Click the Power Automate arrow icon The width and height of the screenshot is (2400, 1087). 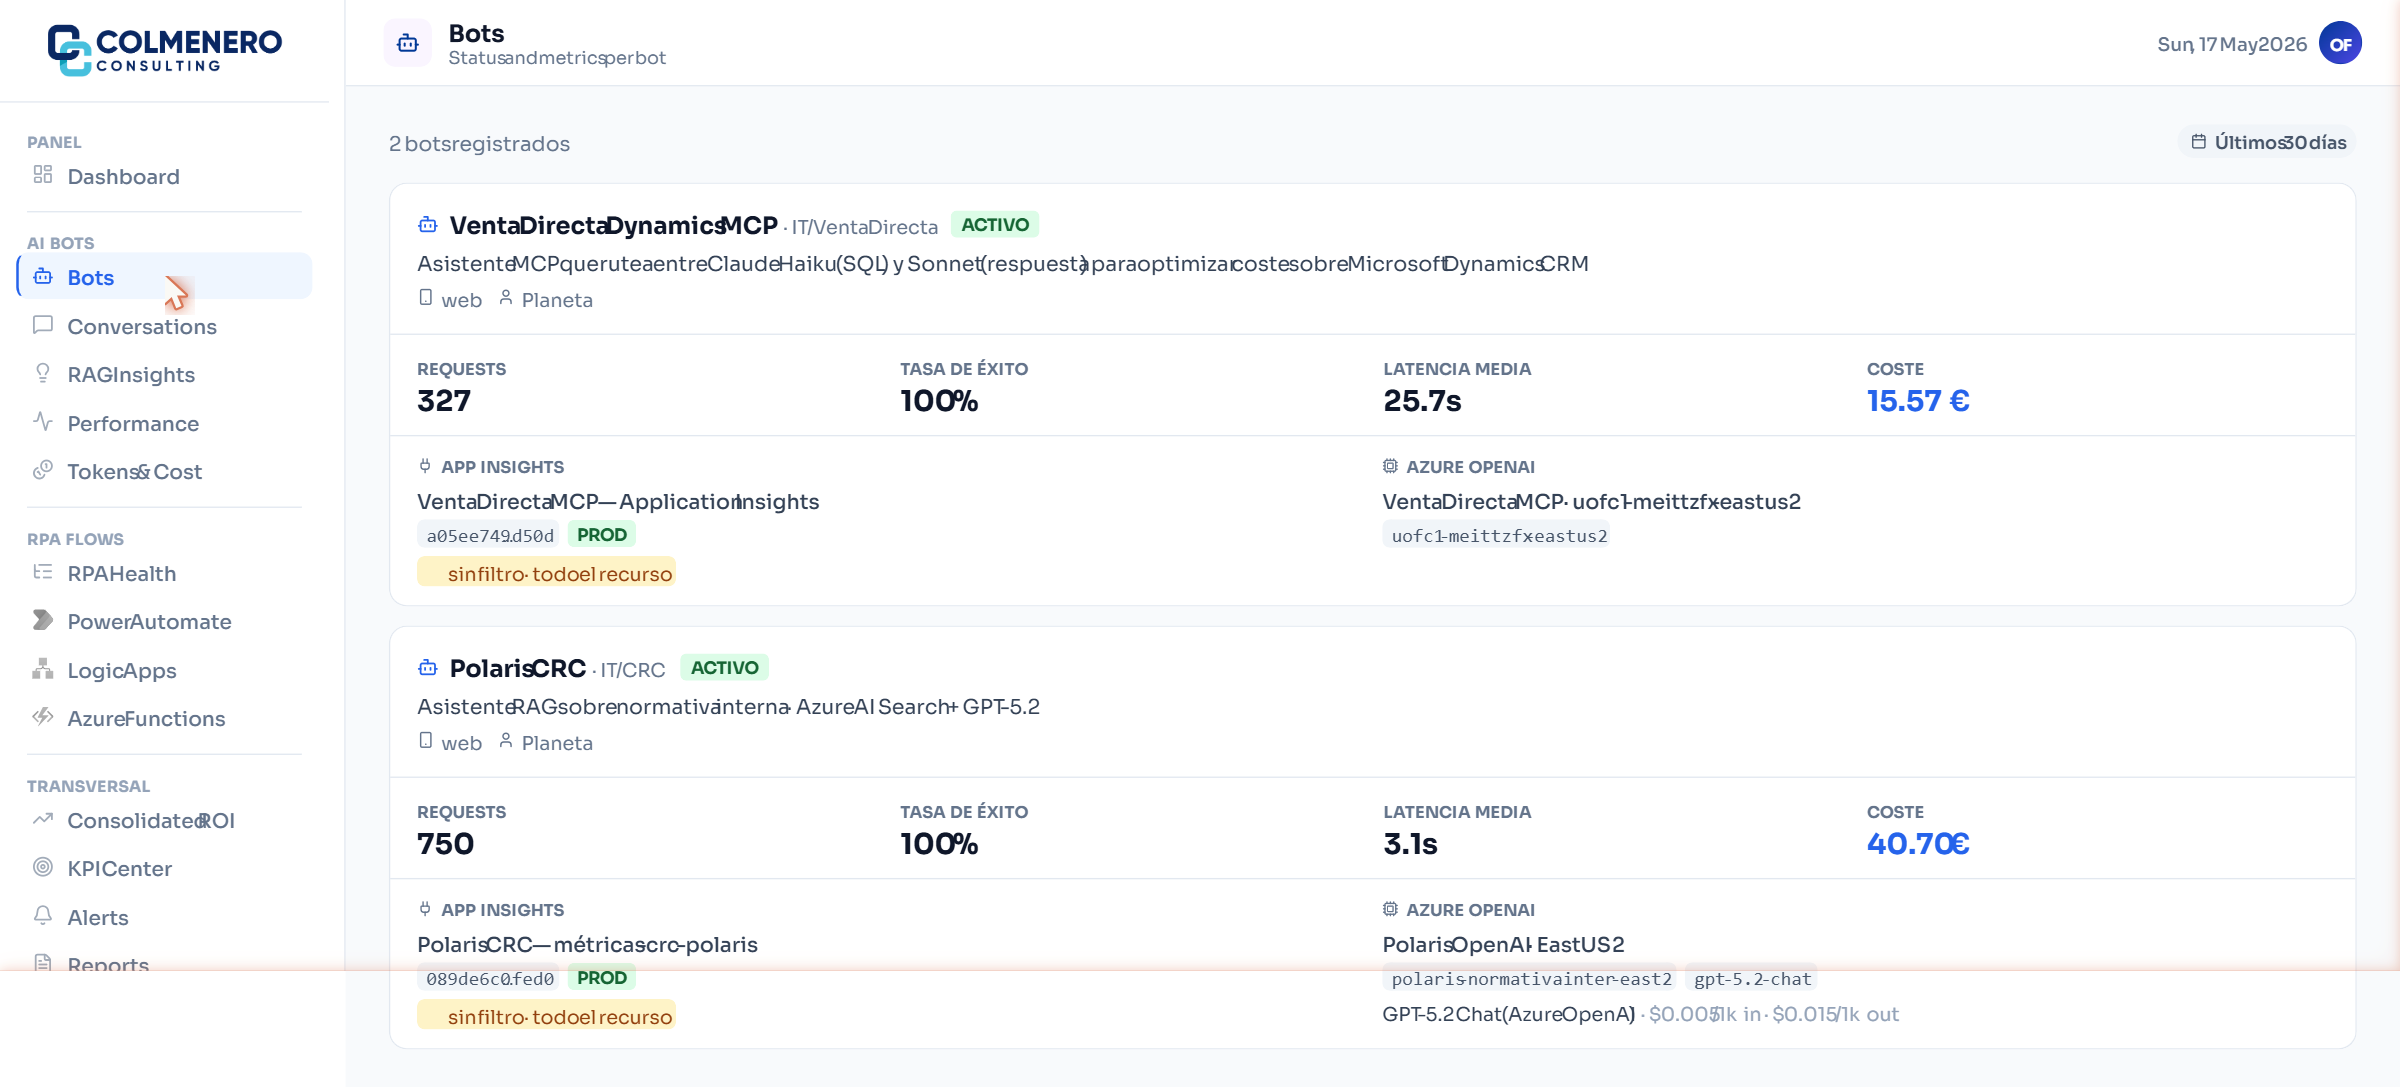pyautogui.click(x=43, y=620)
